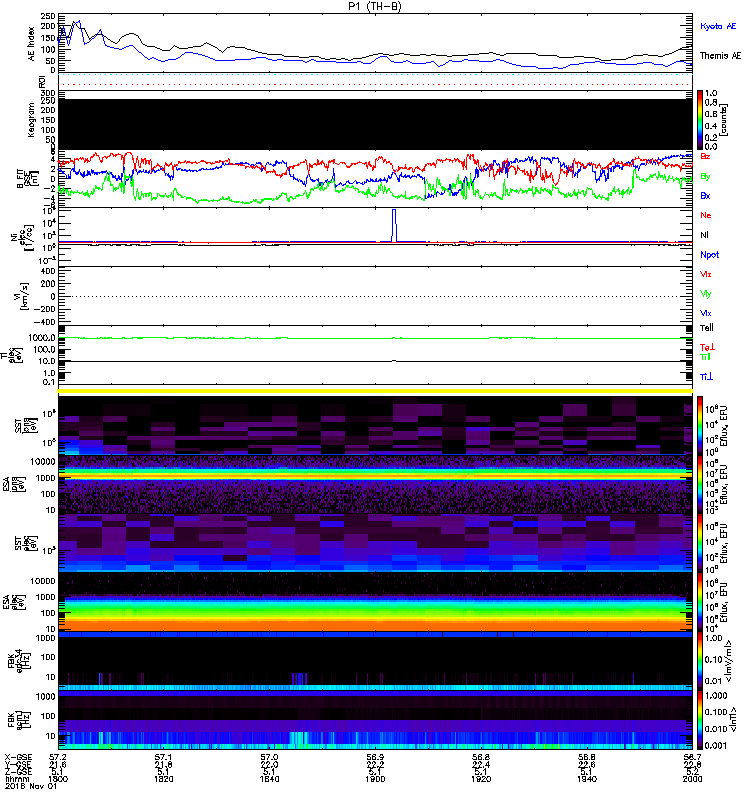750x800 pixels.
Task: Click the 2000 time tick label
Action: pos(692,779)
